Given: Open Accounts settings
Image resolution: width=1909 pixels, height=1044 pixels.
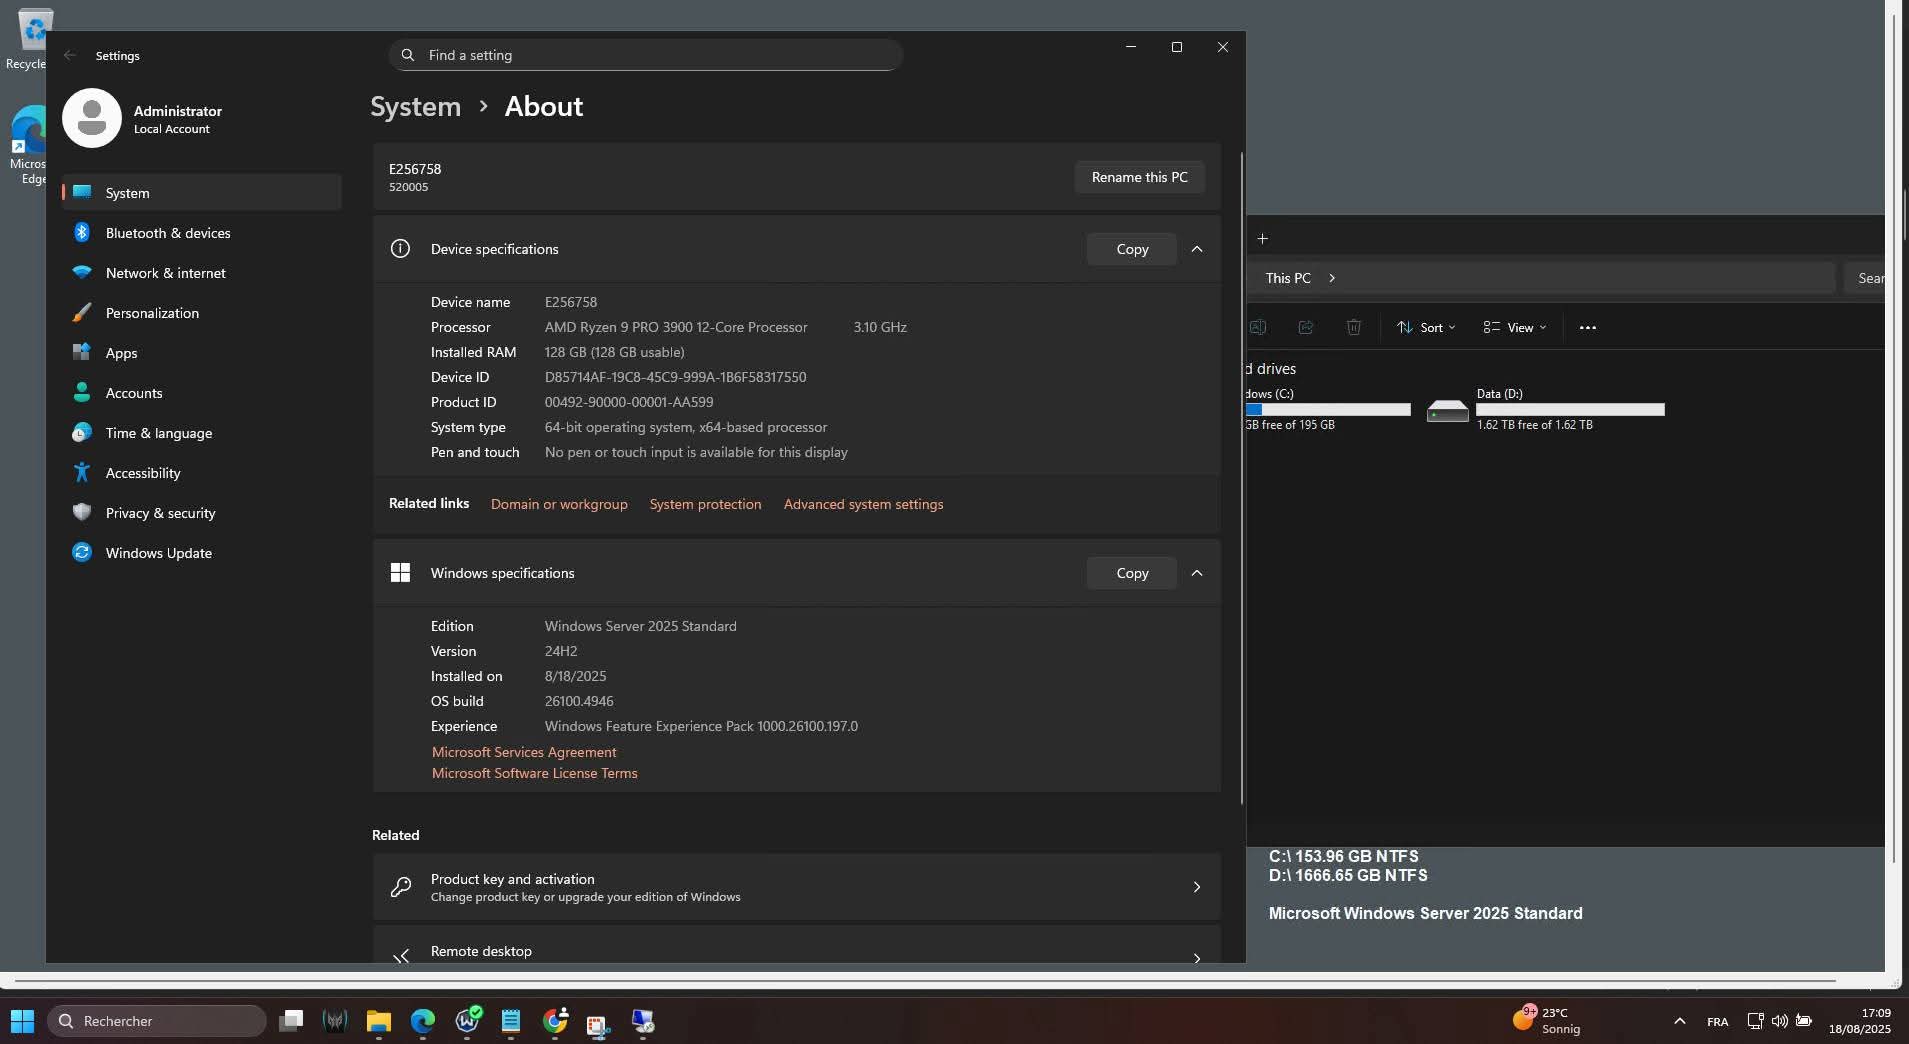Looking at the screenshot, I should (201, 393).
